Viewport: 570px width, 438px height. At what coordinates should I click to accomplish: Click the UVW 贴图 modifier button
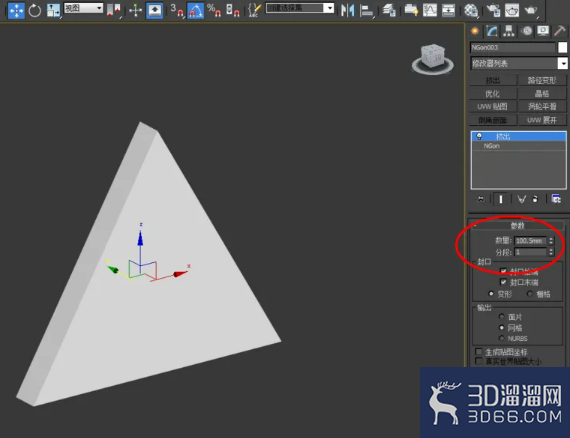493,107
